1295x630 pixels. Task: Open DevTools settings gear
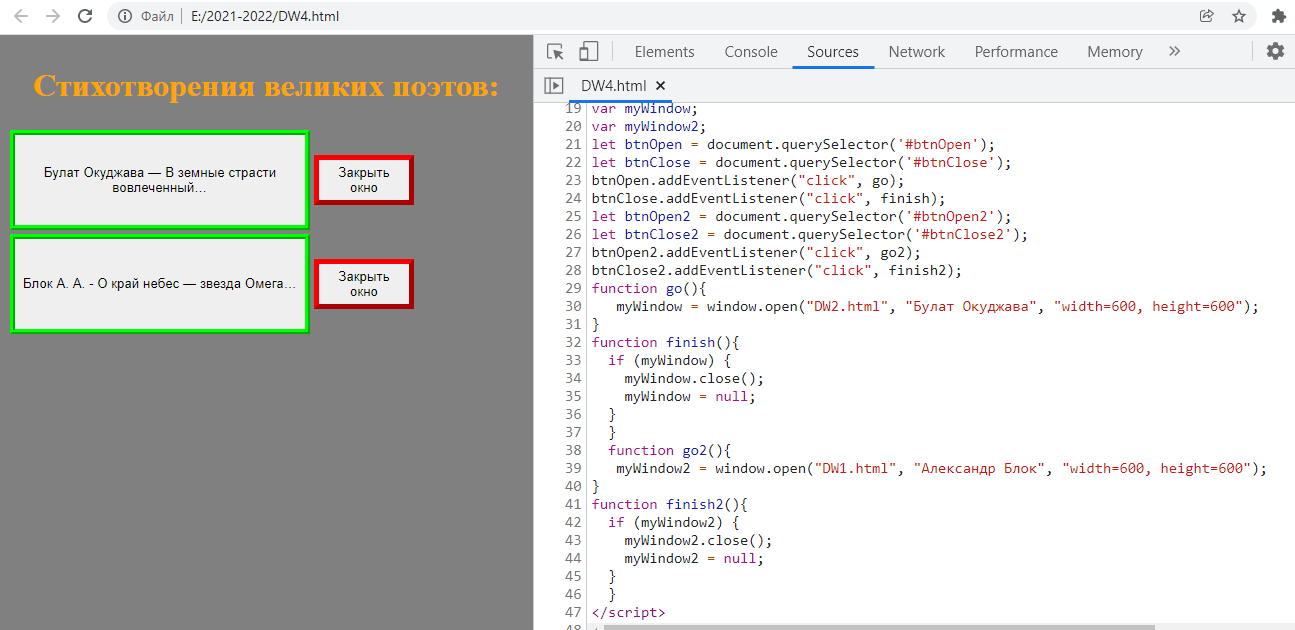(x=1275, y=52)
